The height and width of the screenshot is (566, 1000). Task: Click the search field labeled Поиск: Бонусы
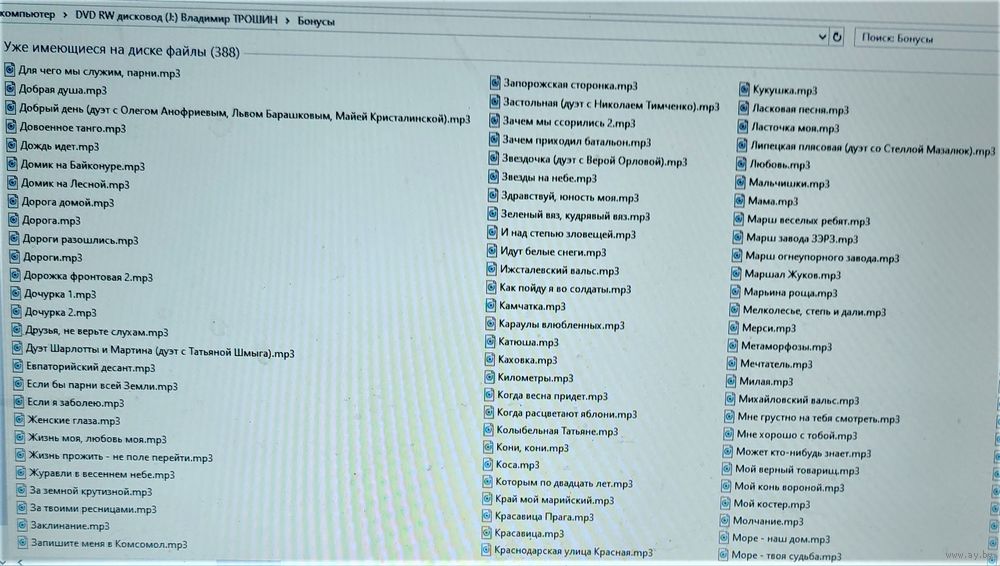tap(926, 39)
